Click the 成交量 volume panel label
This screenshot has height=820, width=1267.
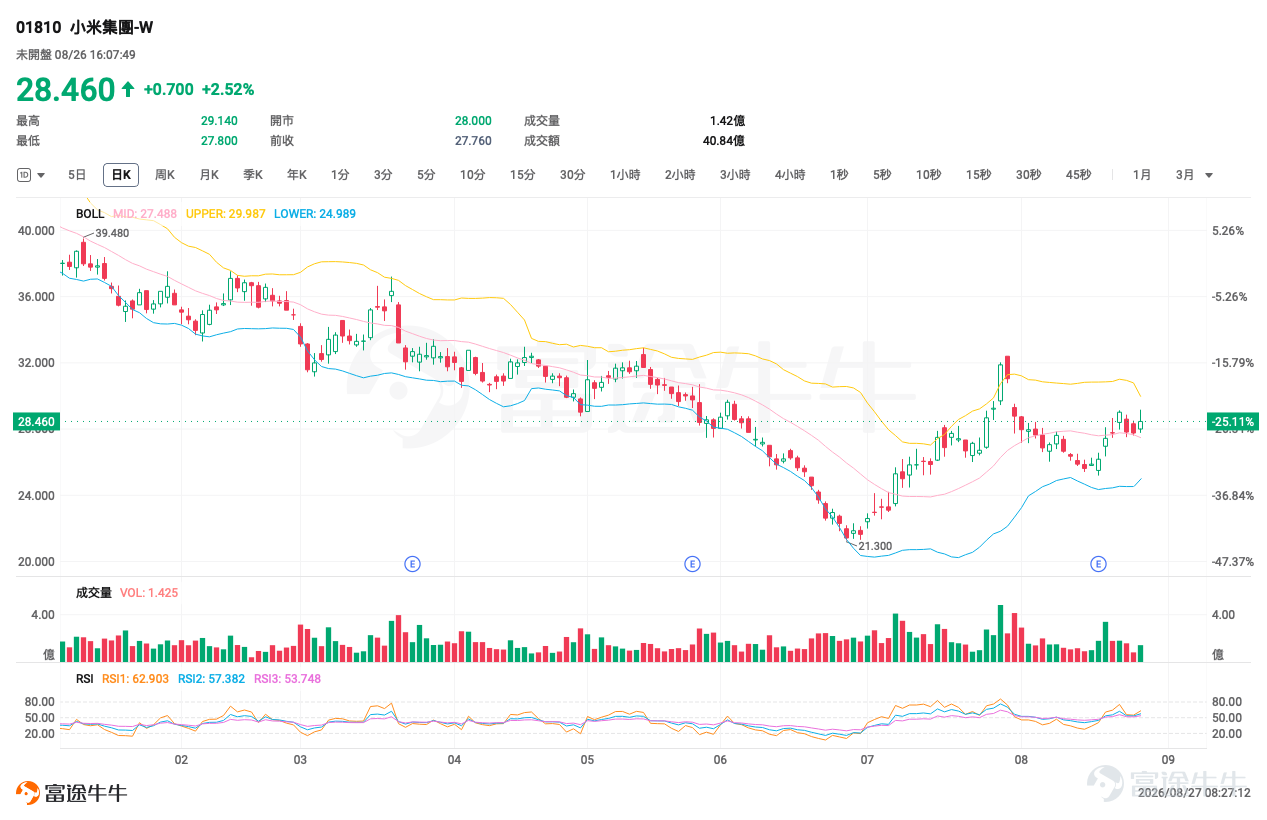pyautogui.click(x=94, y=593)
